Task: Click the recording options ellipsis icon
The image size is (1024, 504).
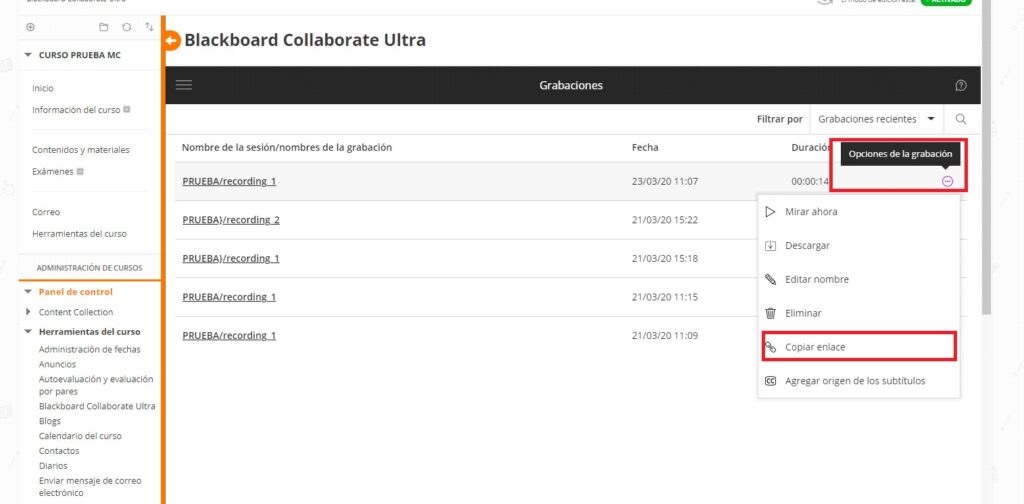Action: 947,181
